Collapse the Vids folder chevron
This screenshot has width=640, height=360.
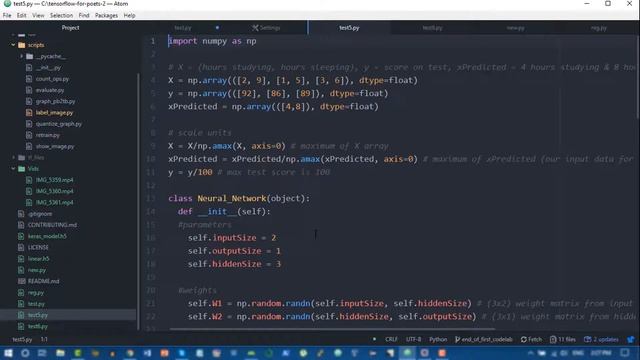13,169
